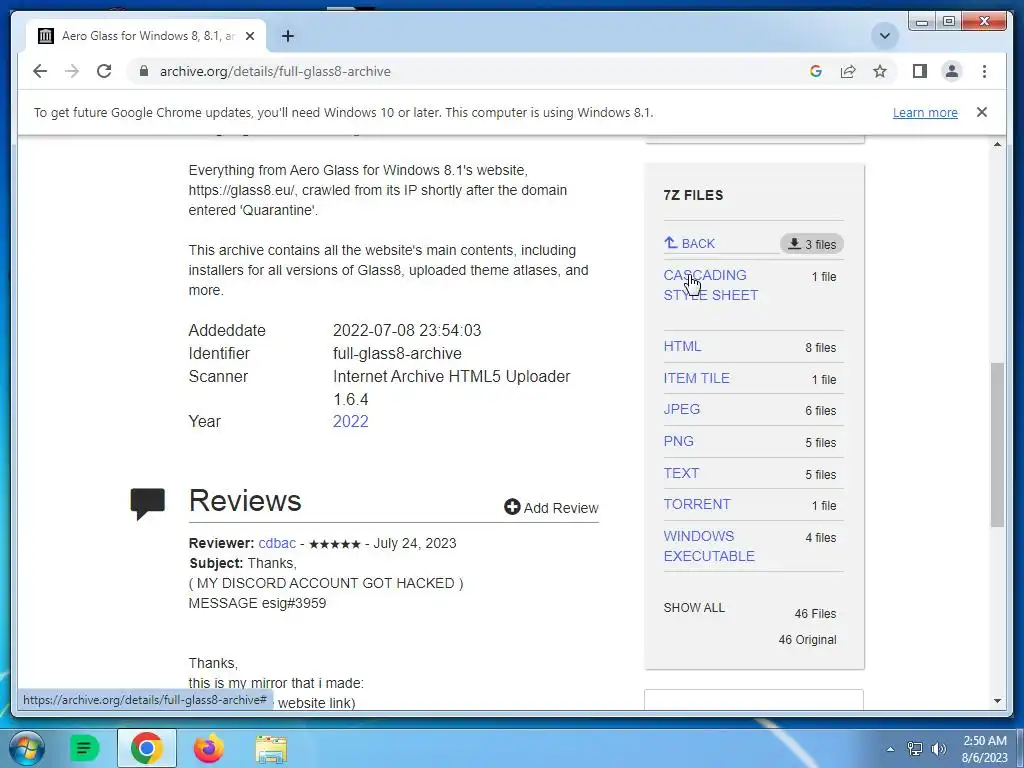Screen dimensions: 1024x768
Task: View site security lock info
Action: [x=144, y=71]
